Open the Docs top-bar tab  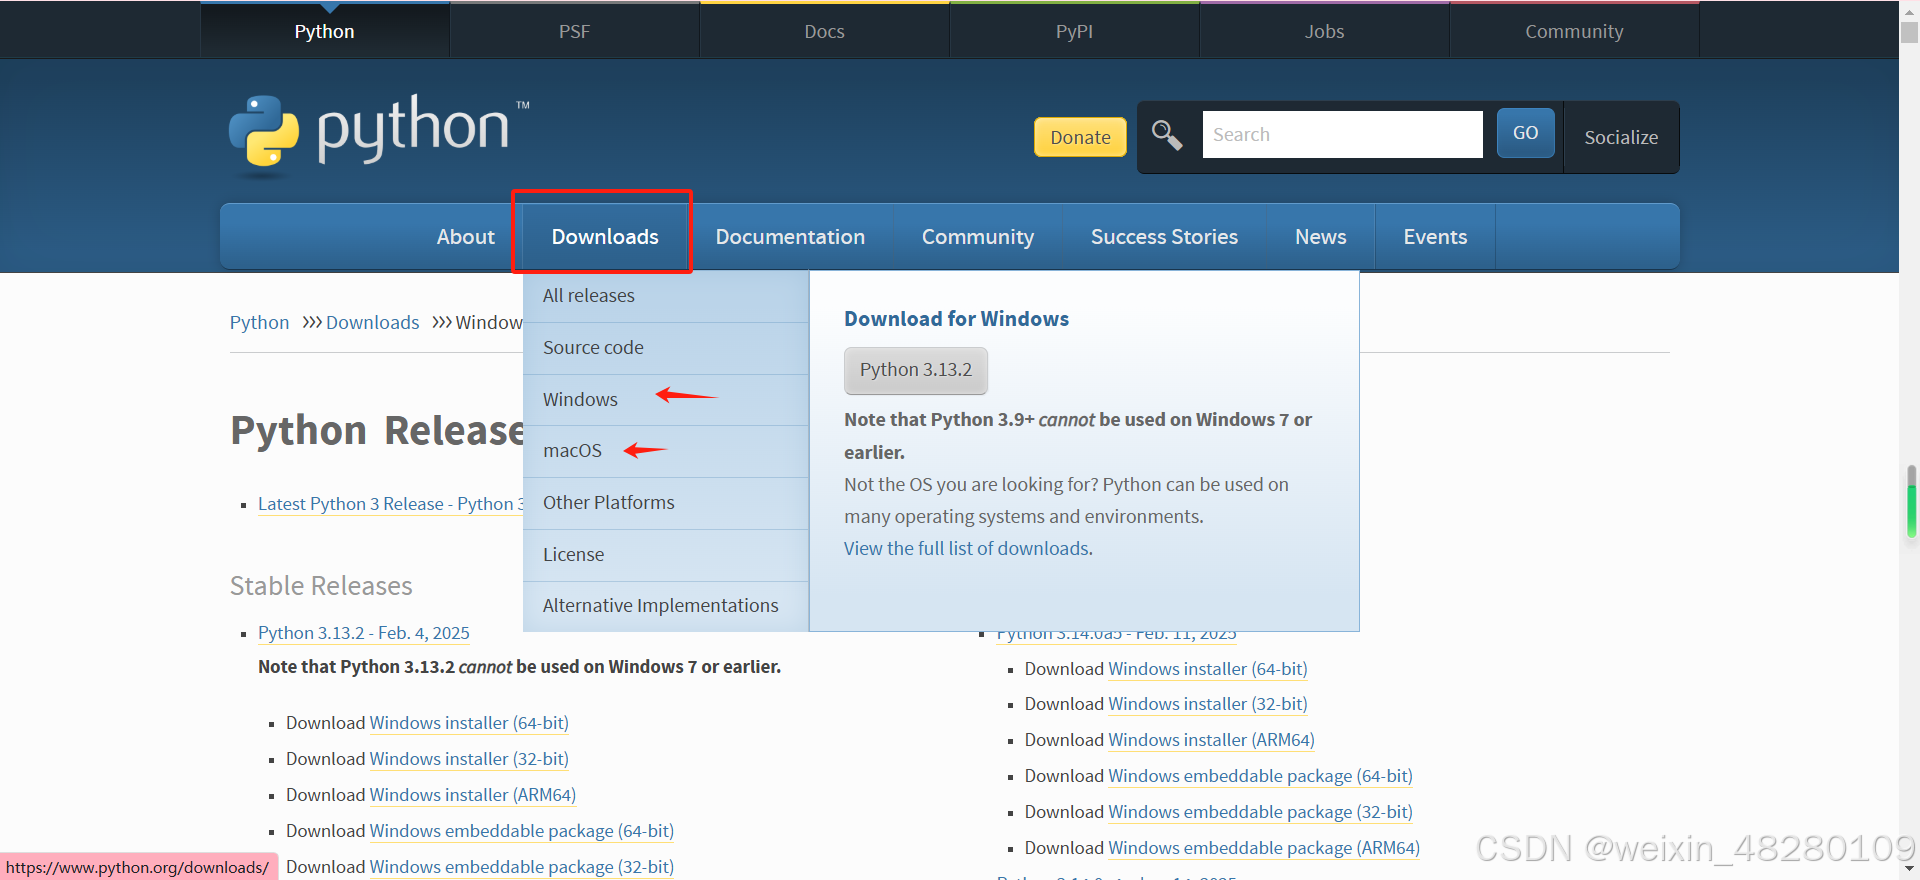coord(824,31)
